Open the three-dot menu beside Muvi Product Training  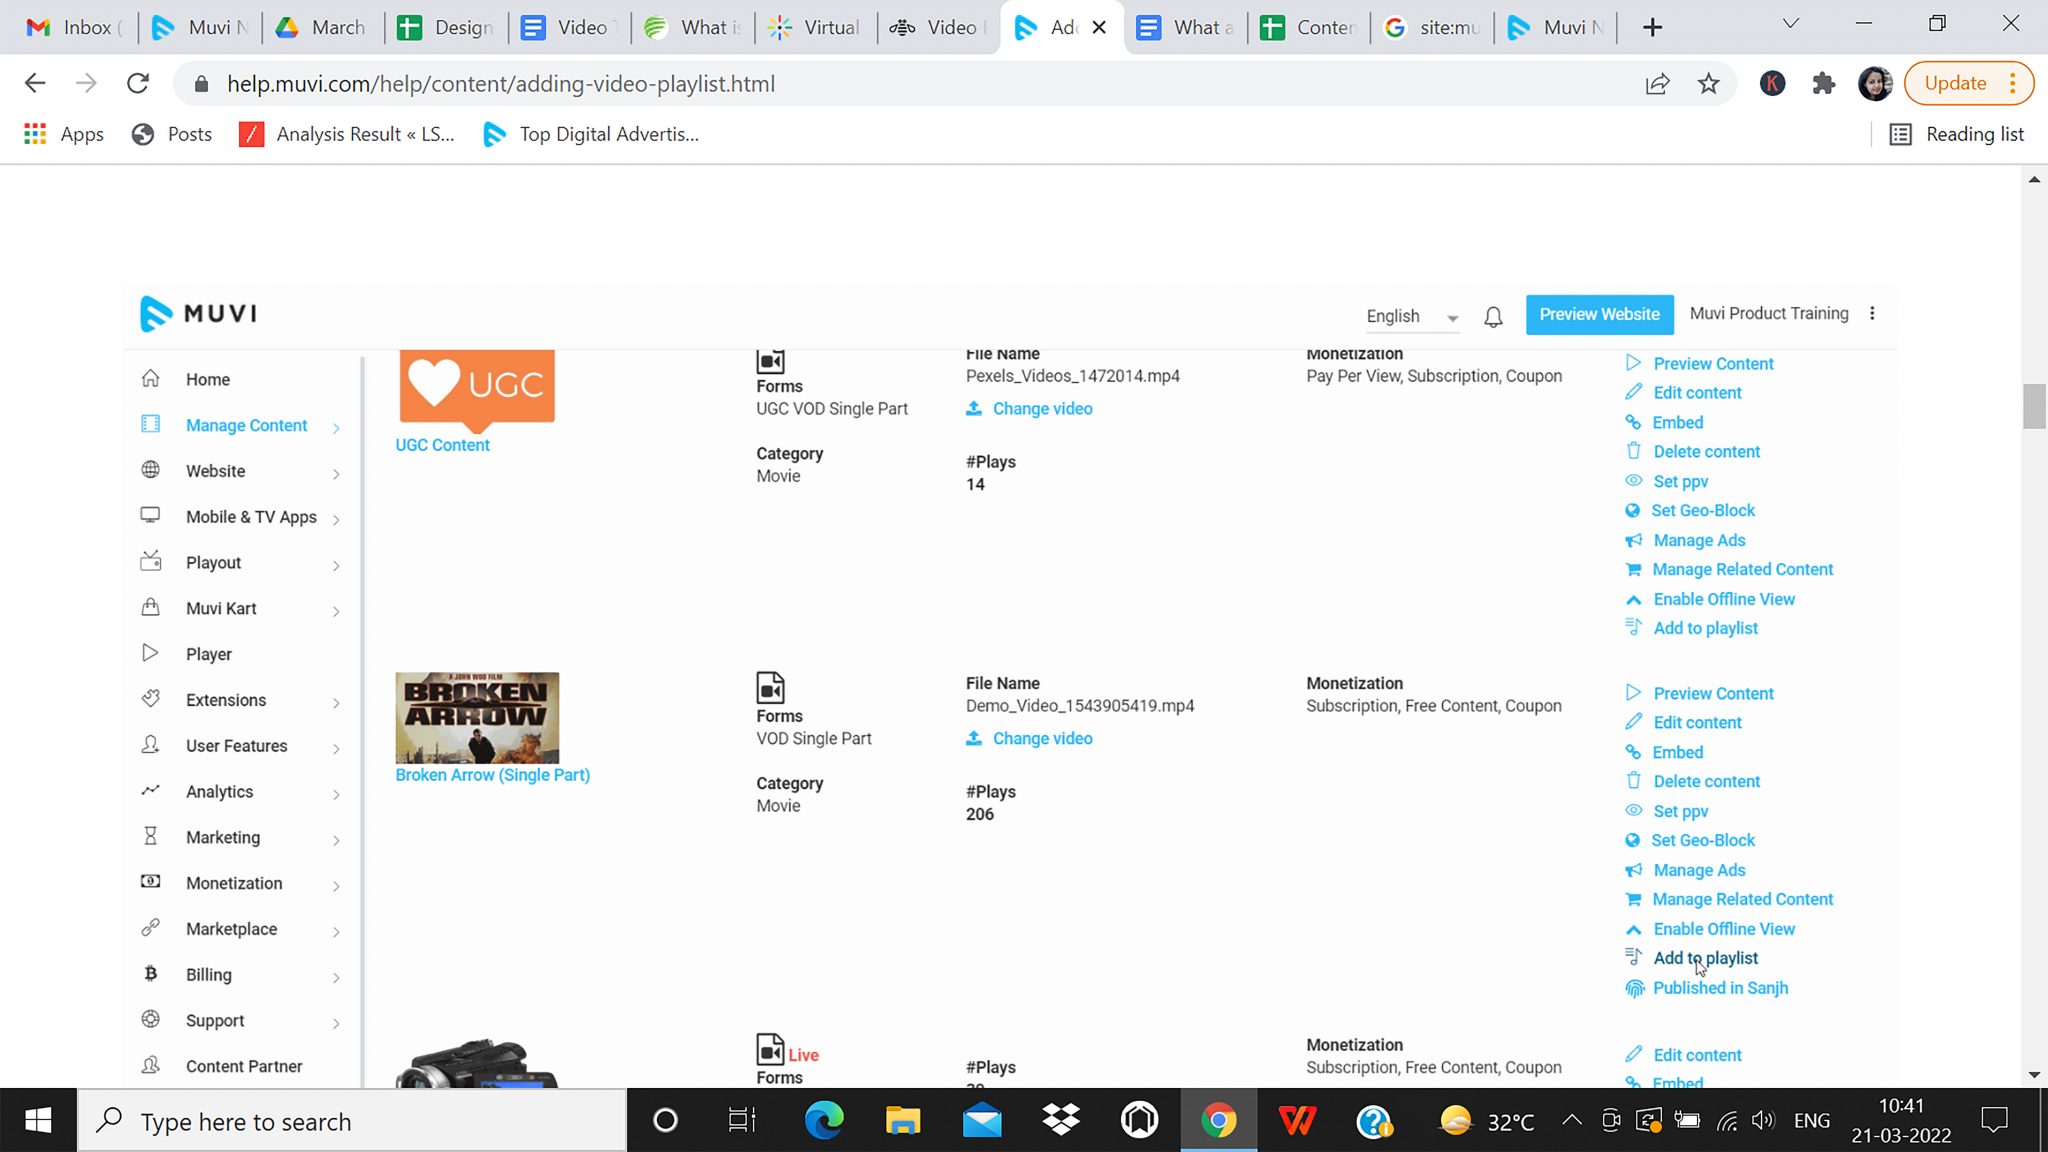point(1873,313)
